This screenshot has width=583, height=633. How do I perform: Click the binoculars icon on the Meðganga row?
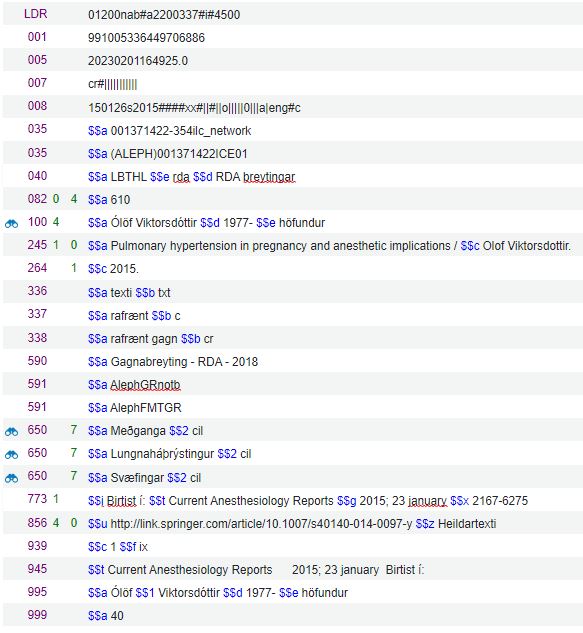pyautogui.click(x=11, y=431)
